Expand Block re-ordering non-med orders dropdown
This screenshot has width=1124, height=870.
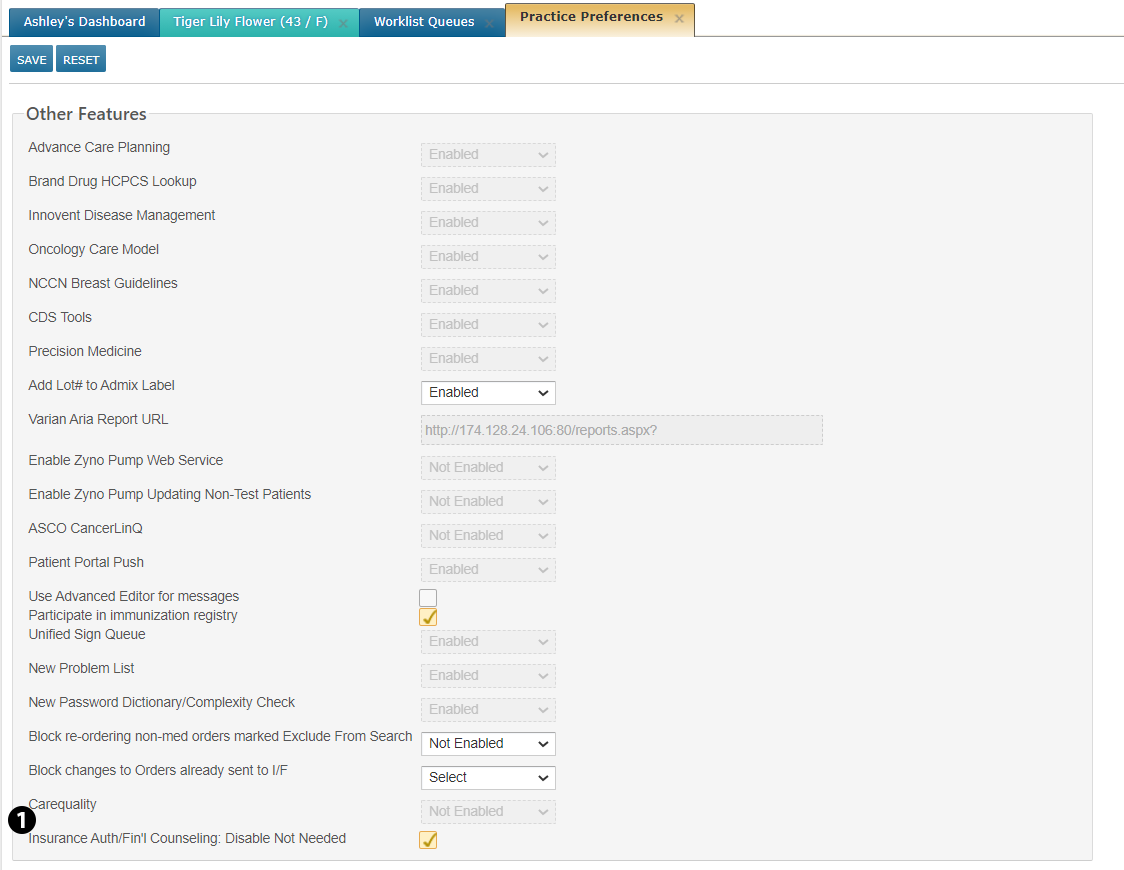(x=488, y=744)
